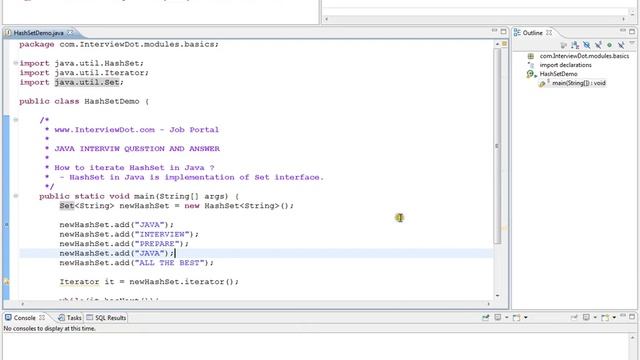Image resolution: width=640 pixels, height=360 pixels.
Task: Select the HashSetDemo class in Outline
Action: point(558,74)
